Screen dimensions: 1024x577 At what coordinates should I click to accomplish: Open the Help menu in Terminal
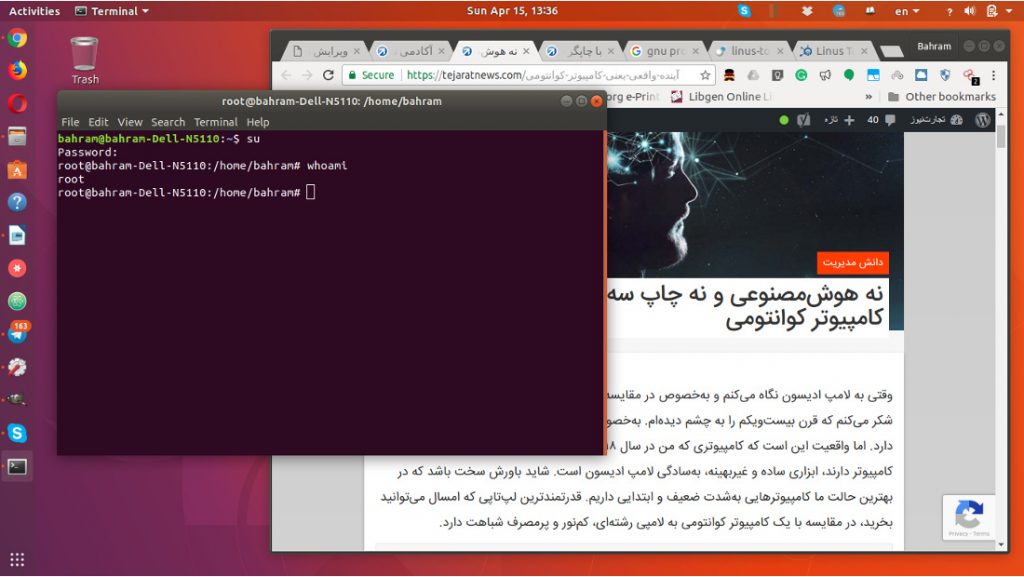(x=257, y=122)
